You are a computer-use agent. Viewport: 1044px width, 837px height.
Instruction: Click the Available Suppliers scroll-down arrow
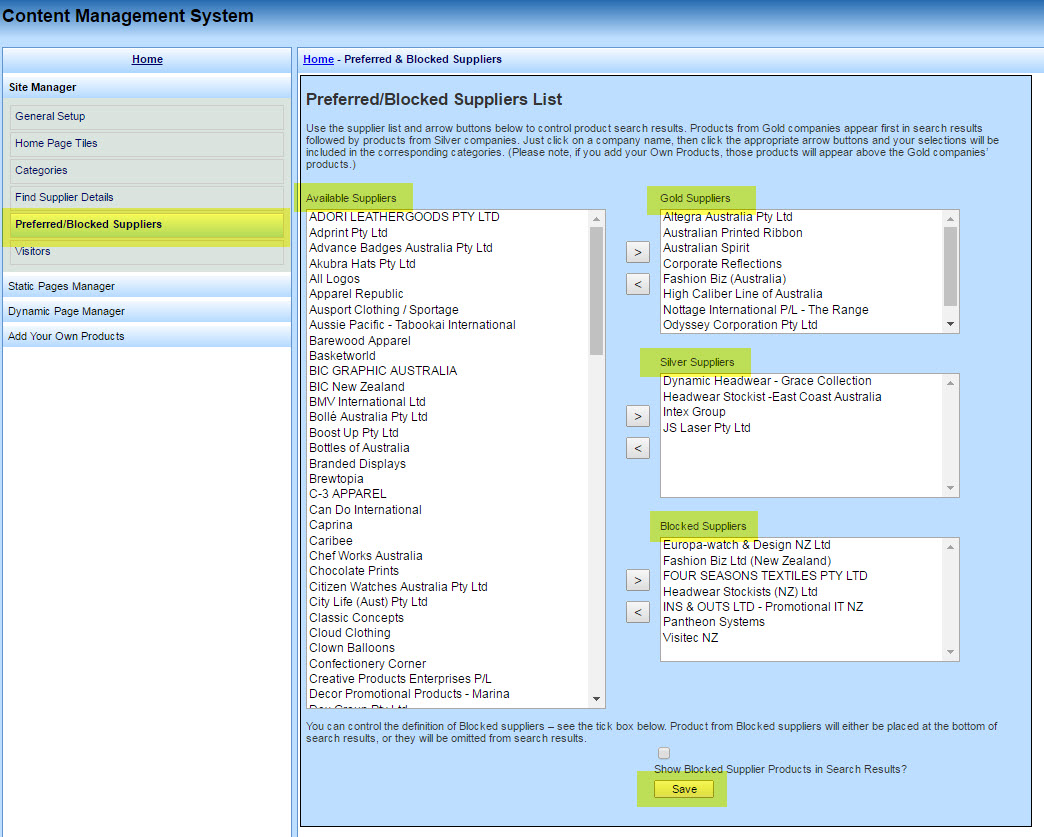pyautogui.click(x=597, y=699)
